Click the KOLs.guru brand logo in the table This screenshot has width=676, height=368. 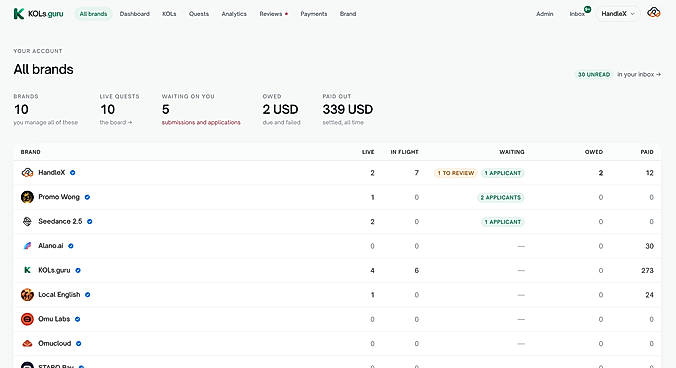[x=27, y=270]
